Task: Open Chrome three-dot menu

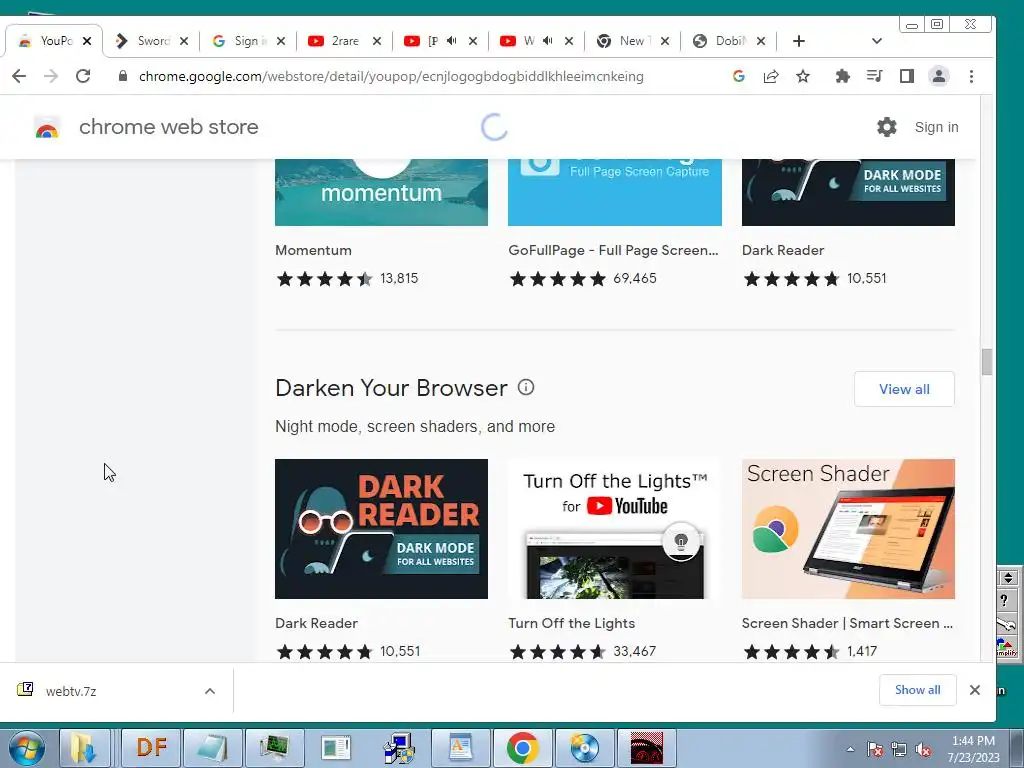Action: pos(971,76)
